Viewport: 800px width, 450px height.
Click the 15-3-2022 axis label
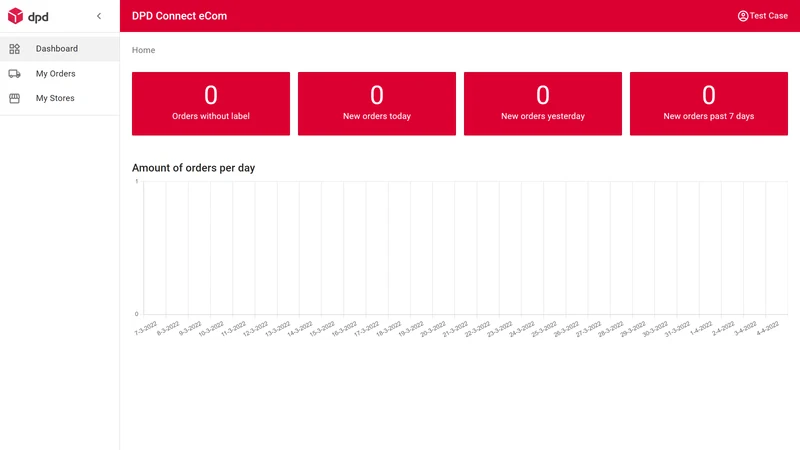(x=322, y=329)
